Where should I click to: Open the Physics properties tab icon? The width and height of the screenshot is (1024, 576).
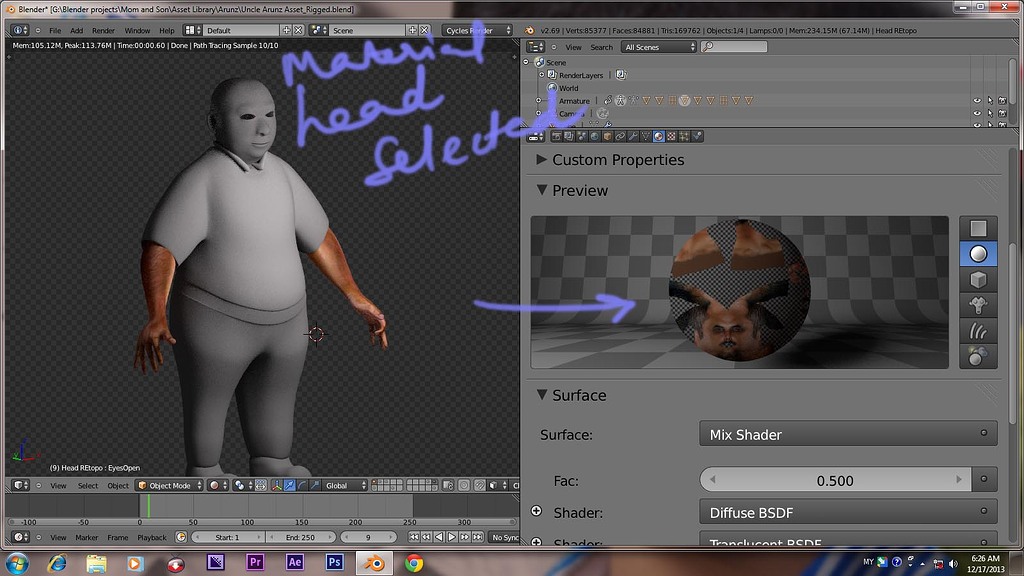coord(697,136)
